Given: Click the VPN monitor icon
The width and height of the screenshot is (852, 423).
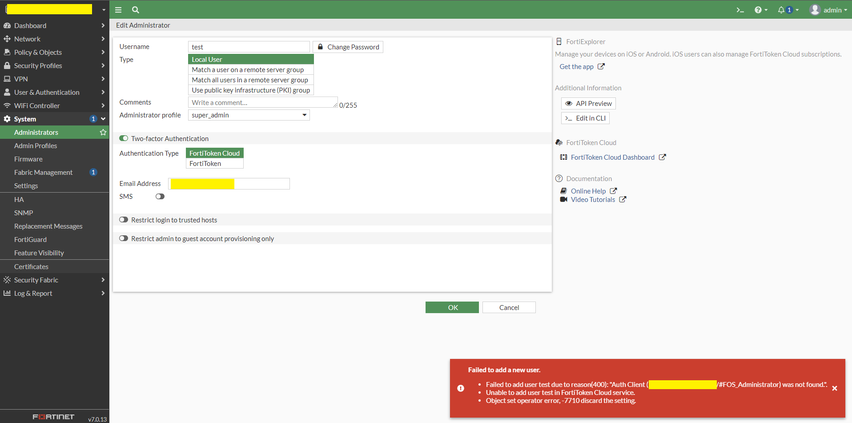Looking at the screenshot, I should coord(8,79).
